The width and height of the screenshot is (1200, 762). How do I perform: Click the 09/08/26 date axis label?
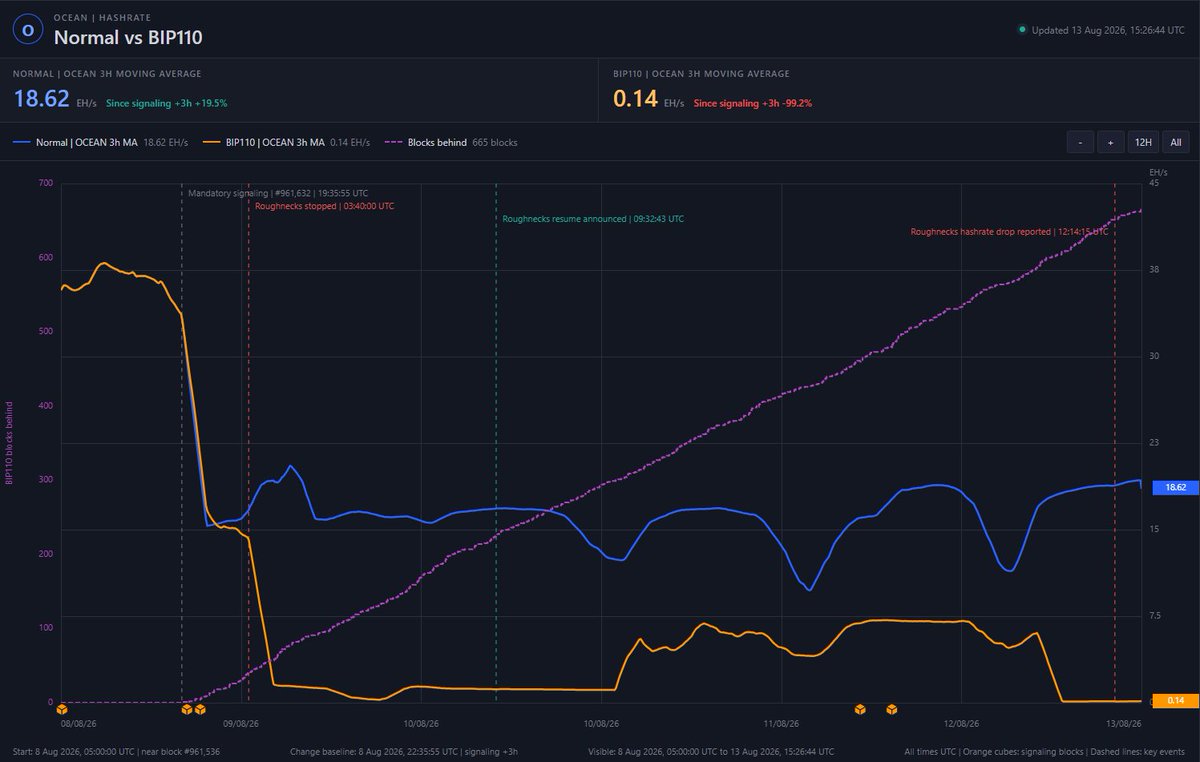coord(241,722)
